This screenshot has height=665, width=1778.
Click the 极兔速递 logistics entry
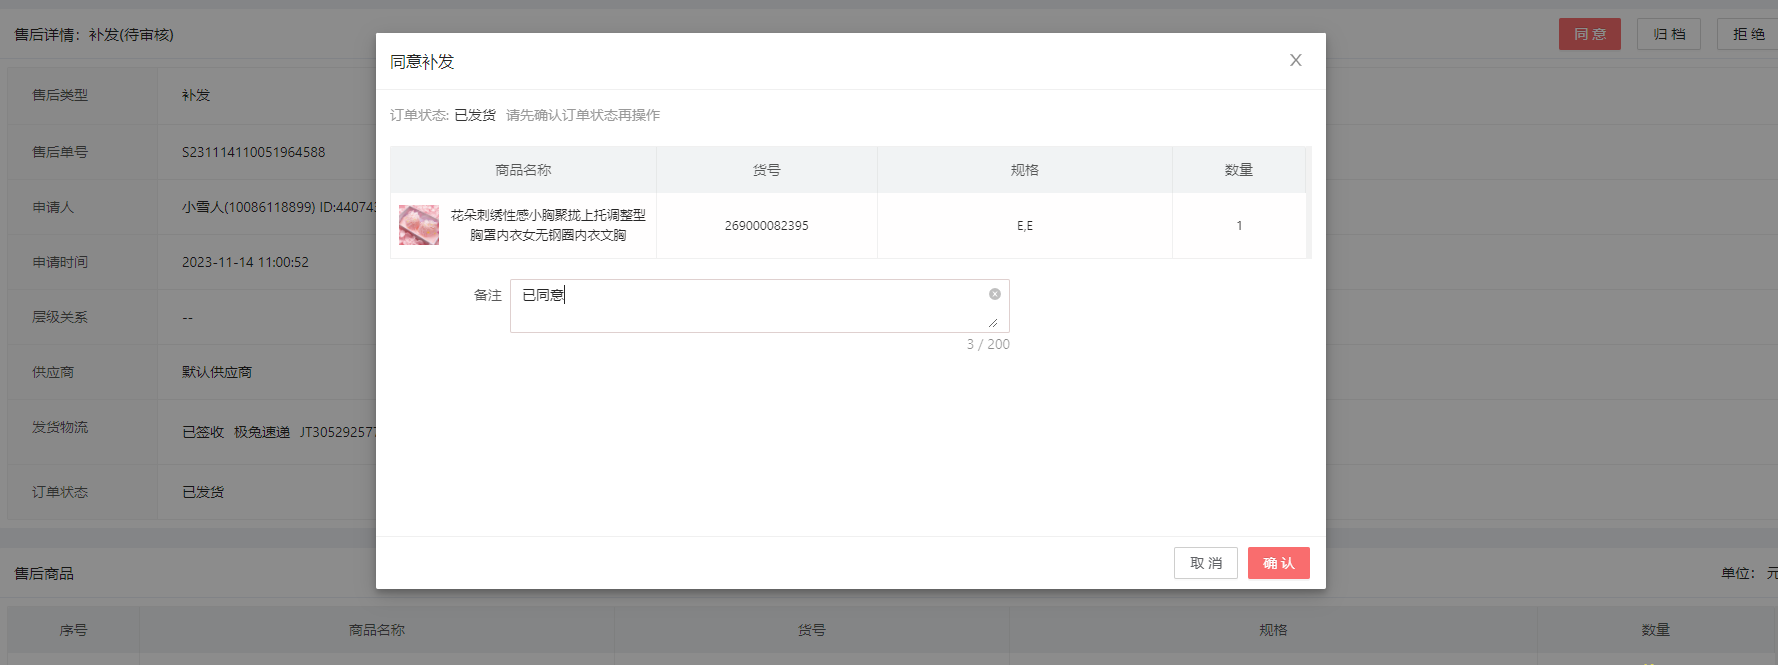click(262, 432)
